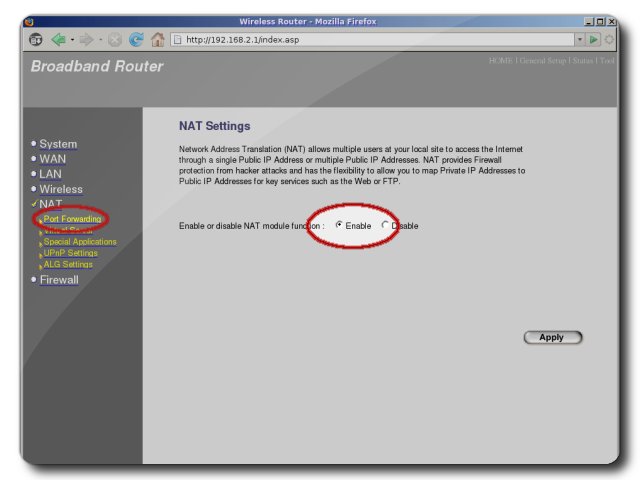
Task: Reload the page with the Refresh icon
Action: pos(135,40)
